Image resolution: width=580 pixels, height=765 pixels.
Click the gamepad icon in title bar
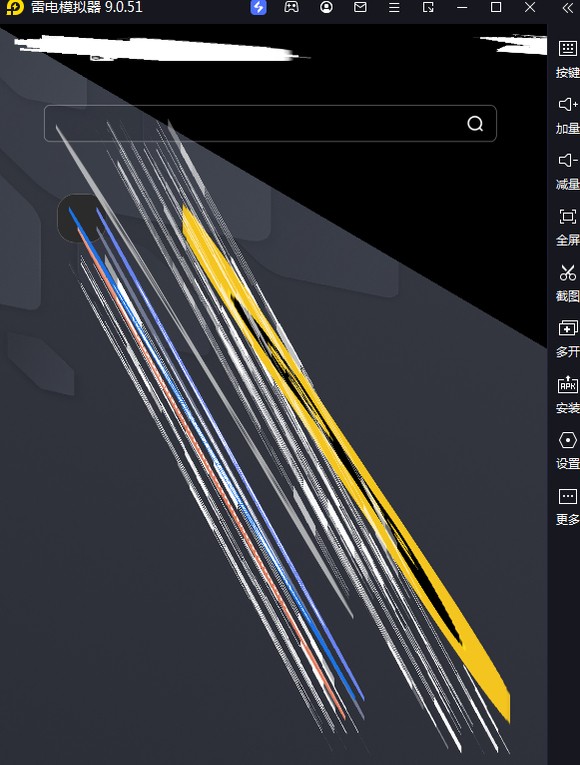pos(292,7)
